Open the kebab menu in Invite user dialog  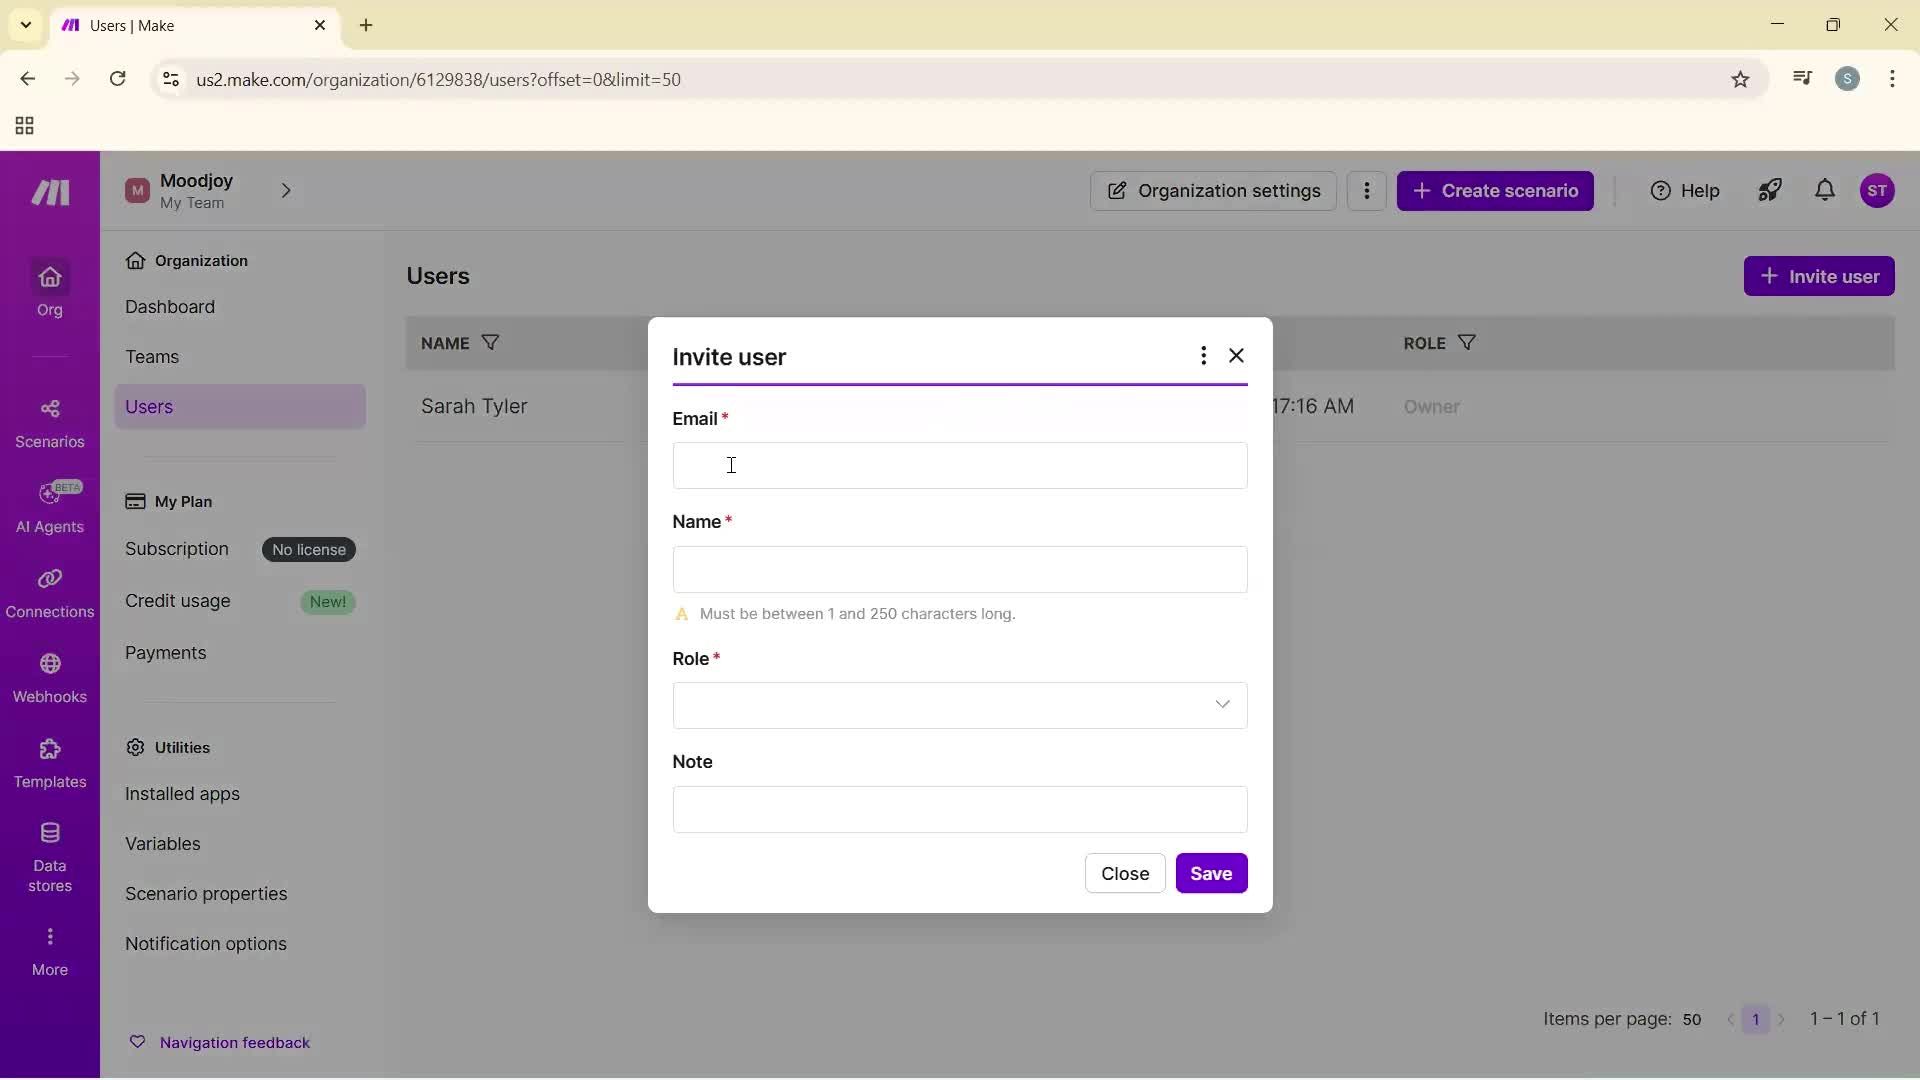(1203, 355)
